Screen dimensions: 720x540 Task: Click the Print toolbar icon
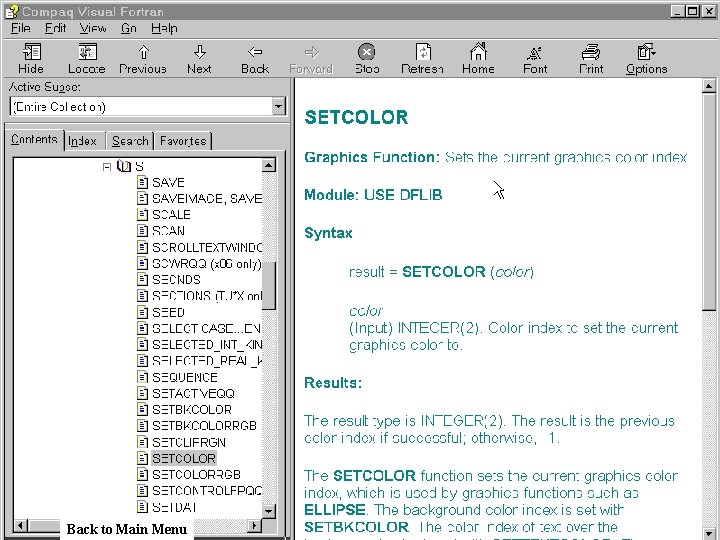[x=591, y=52]
